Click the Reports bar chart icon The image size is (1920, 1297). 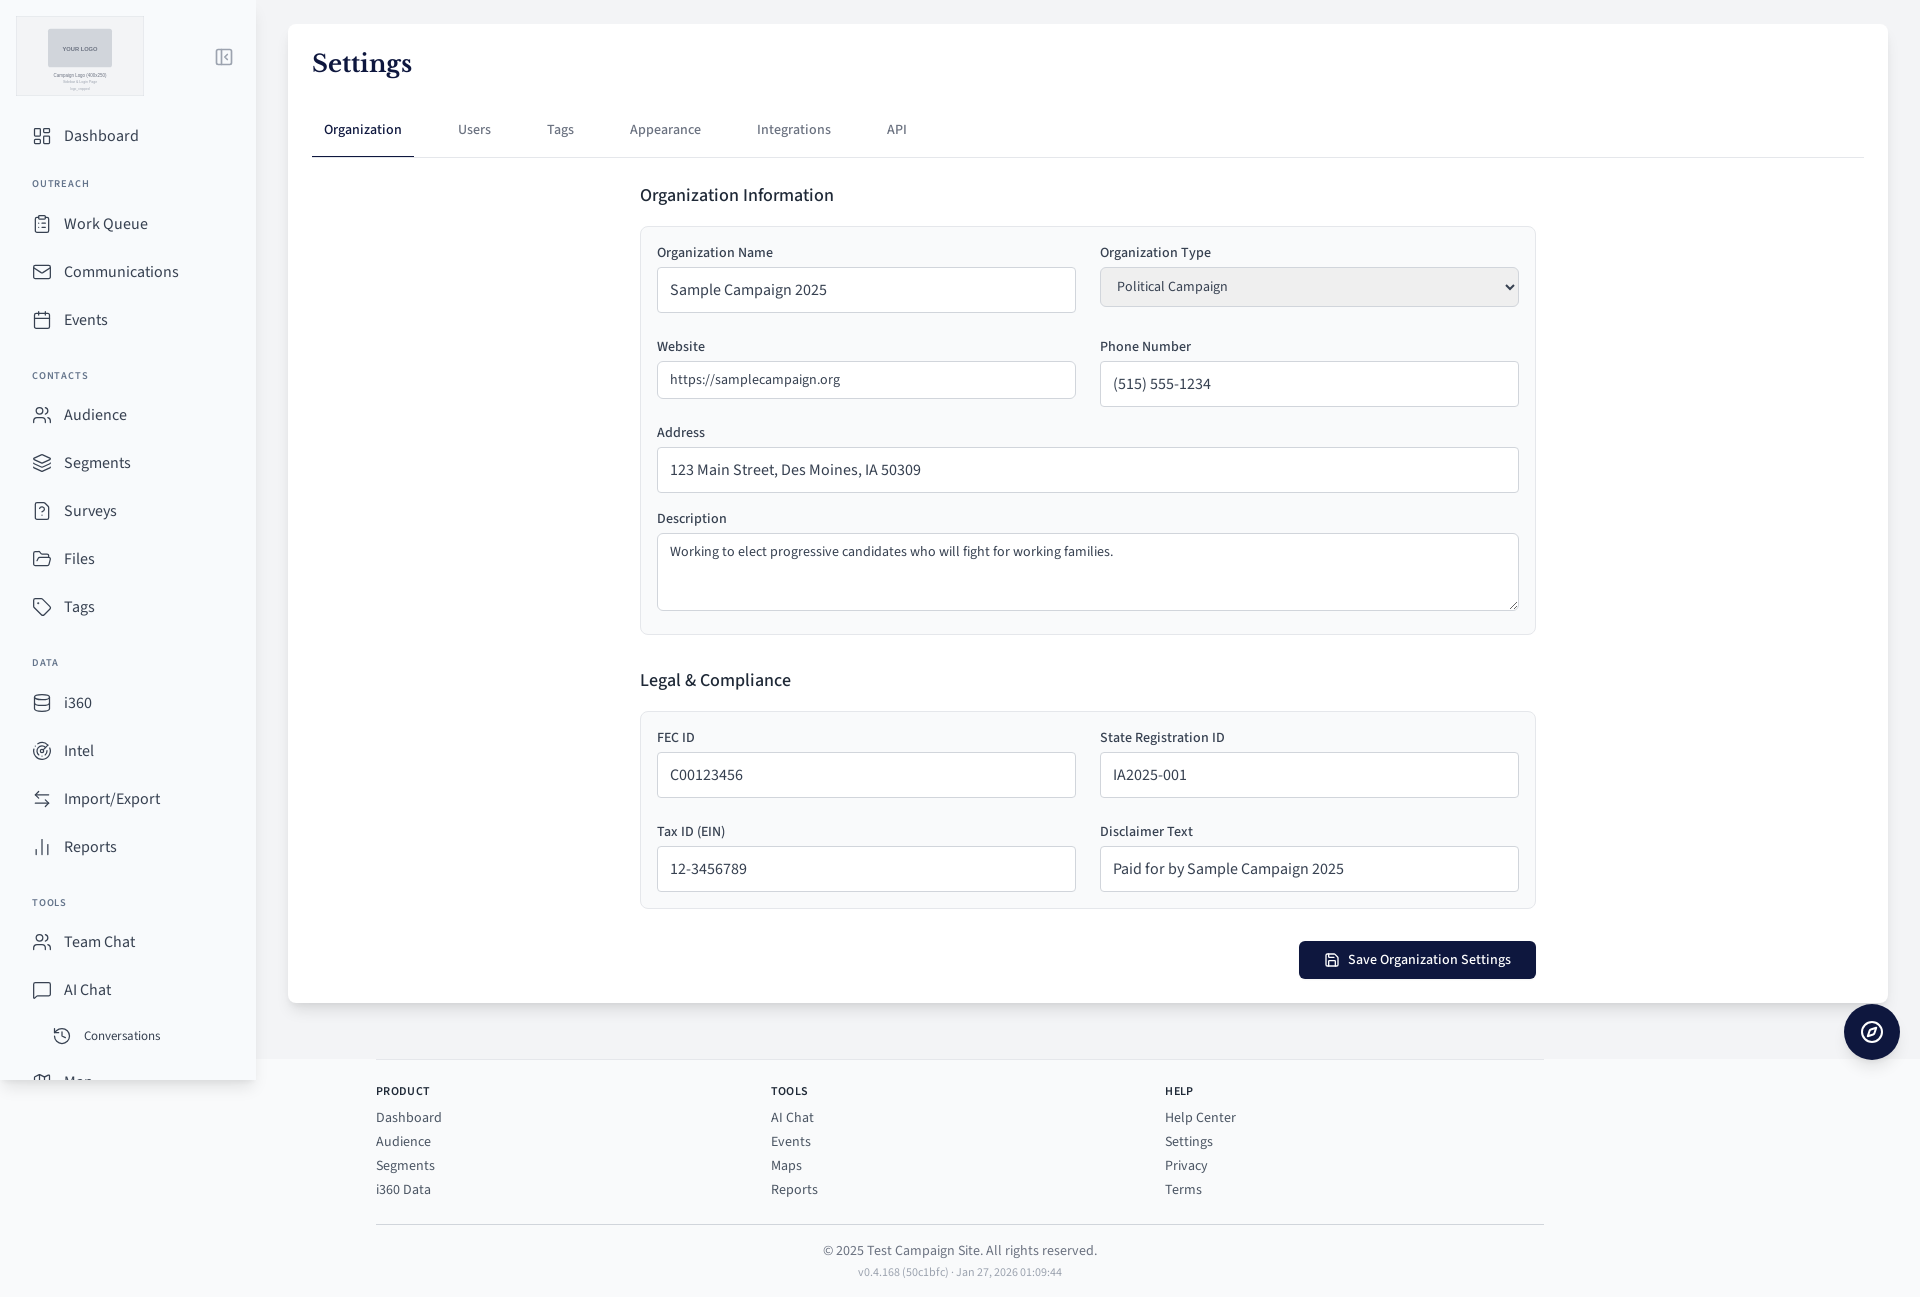click(x=42, y=847)
